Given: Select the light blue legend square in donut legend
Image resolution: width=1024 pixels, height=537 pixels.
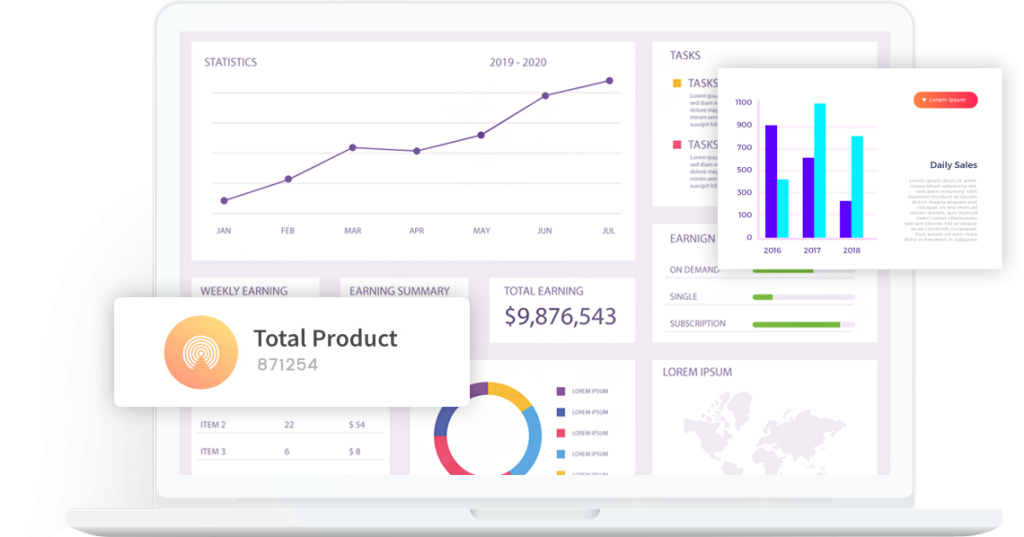Looking at the screenshot, I should [561, 454].
